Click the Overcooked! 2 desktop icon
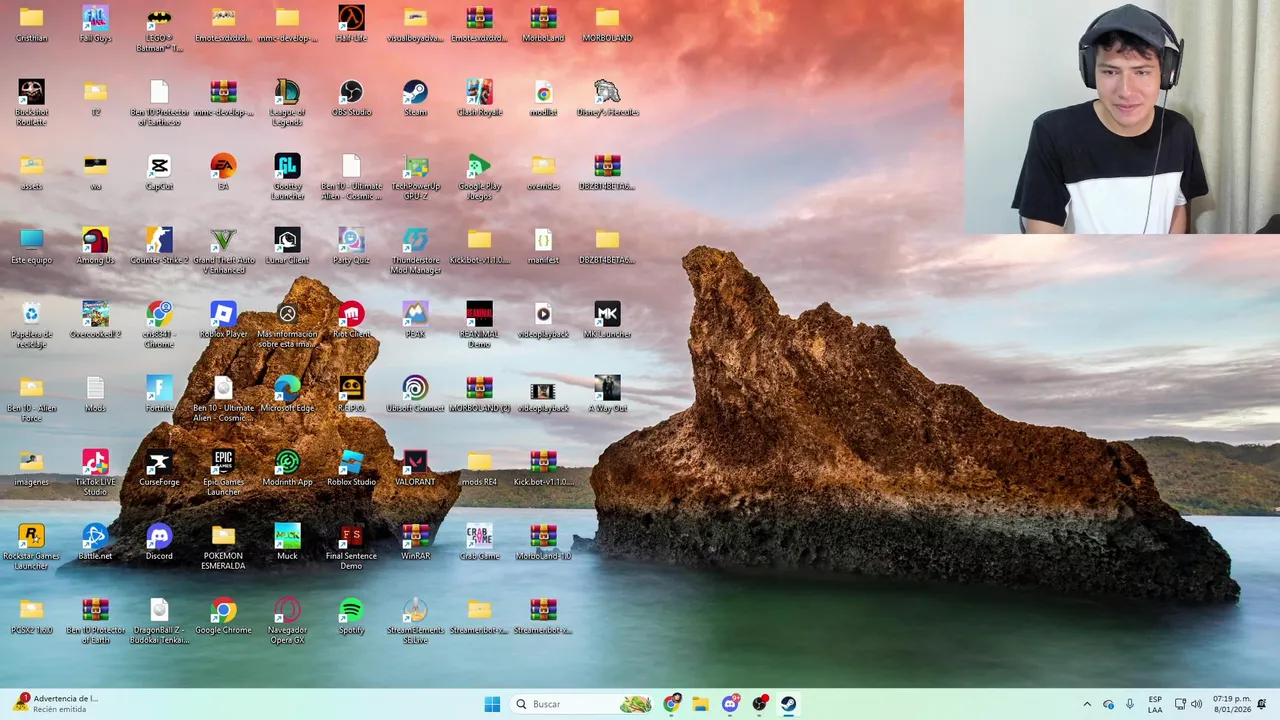This screenshot has width=1280, height=720. (95, 321)
